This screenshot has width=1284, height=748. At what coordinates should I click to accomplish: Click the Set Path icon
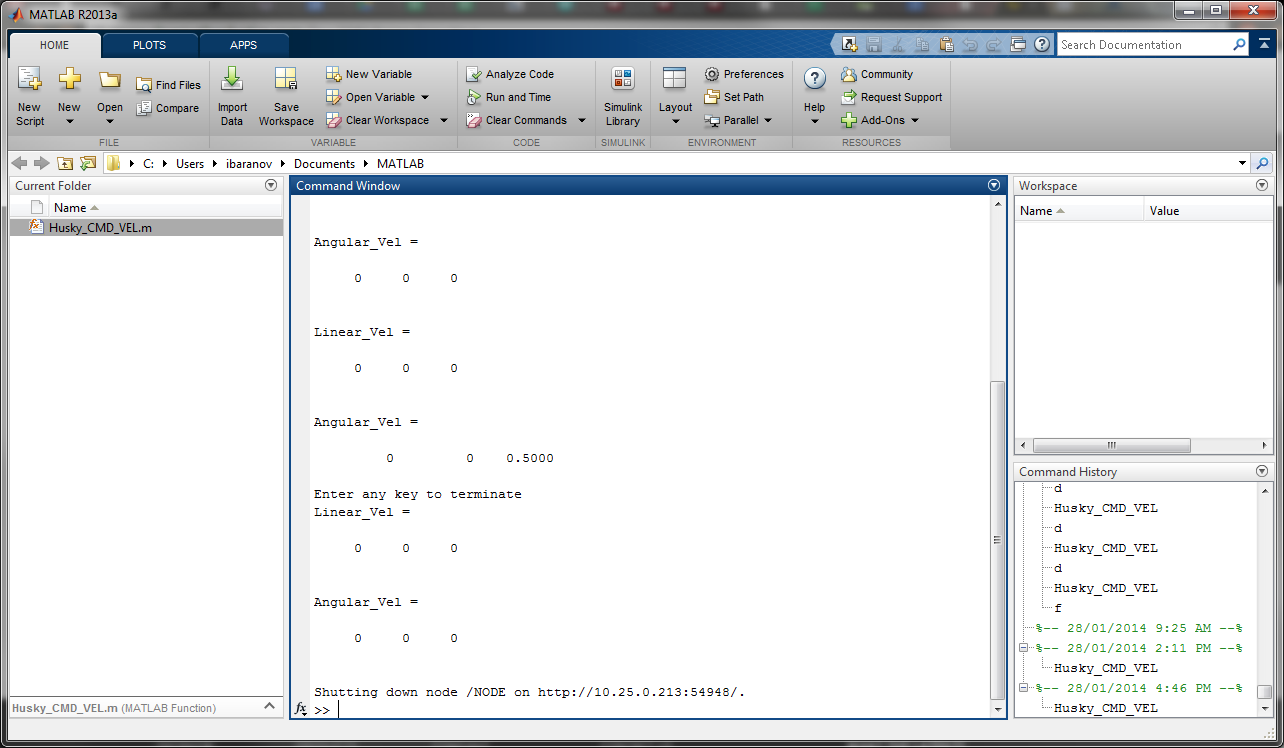[x=712, y=97]
